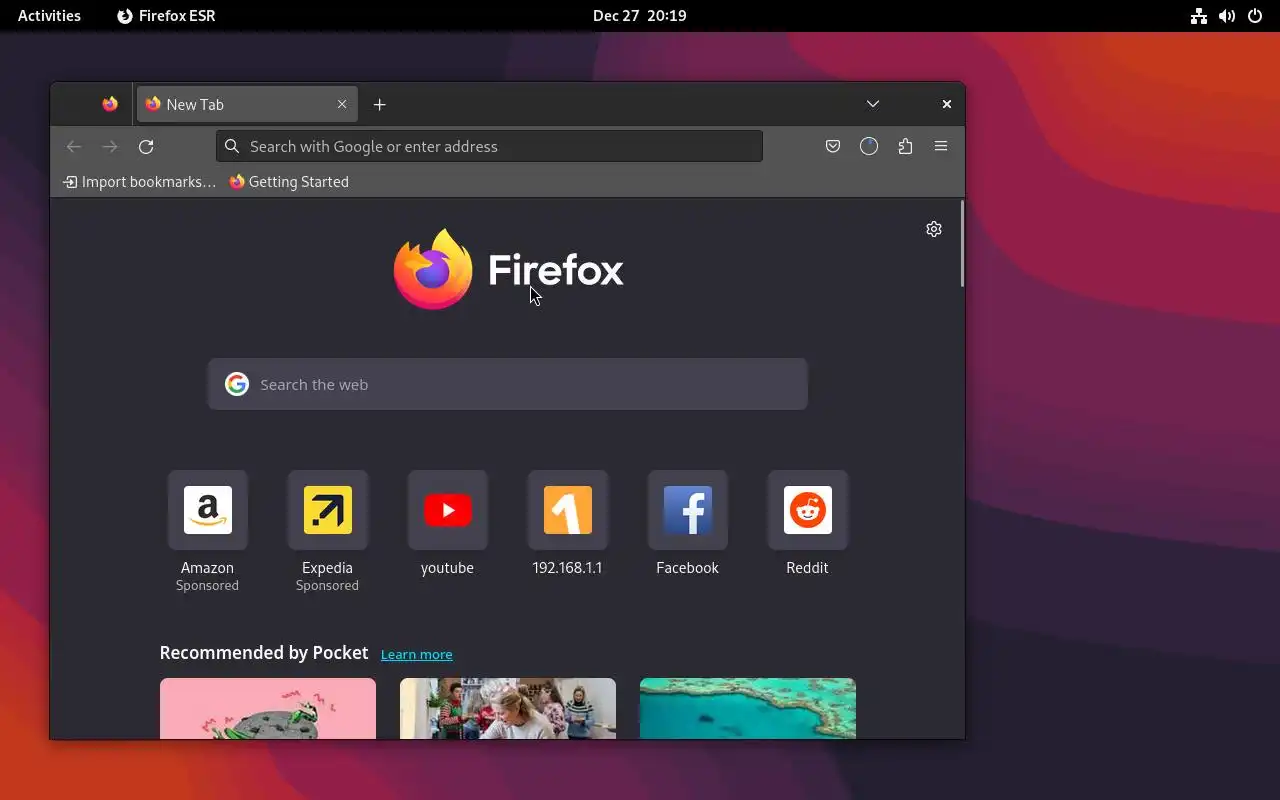Click the address bar magnifier icon
Image resolution: width=1280 pixels, height=800 pixels.
click(232, 146)
